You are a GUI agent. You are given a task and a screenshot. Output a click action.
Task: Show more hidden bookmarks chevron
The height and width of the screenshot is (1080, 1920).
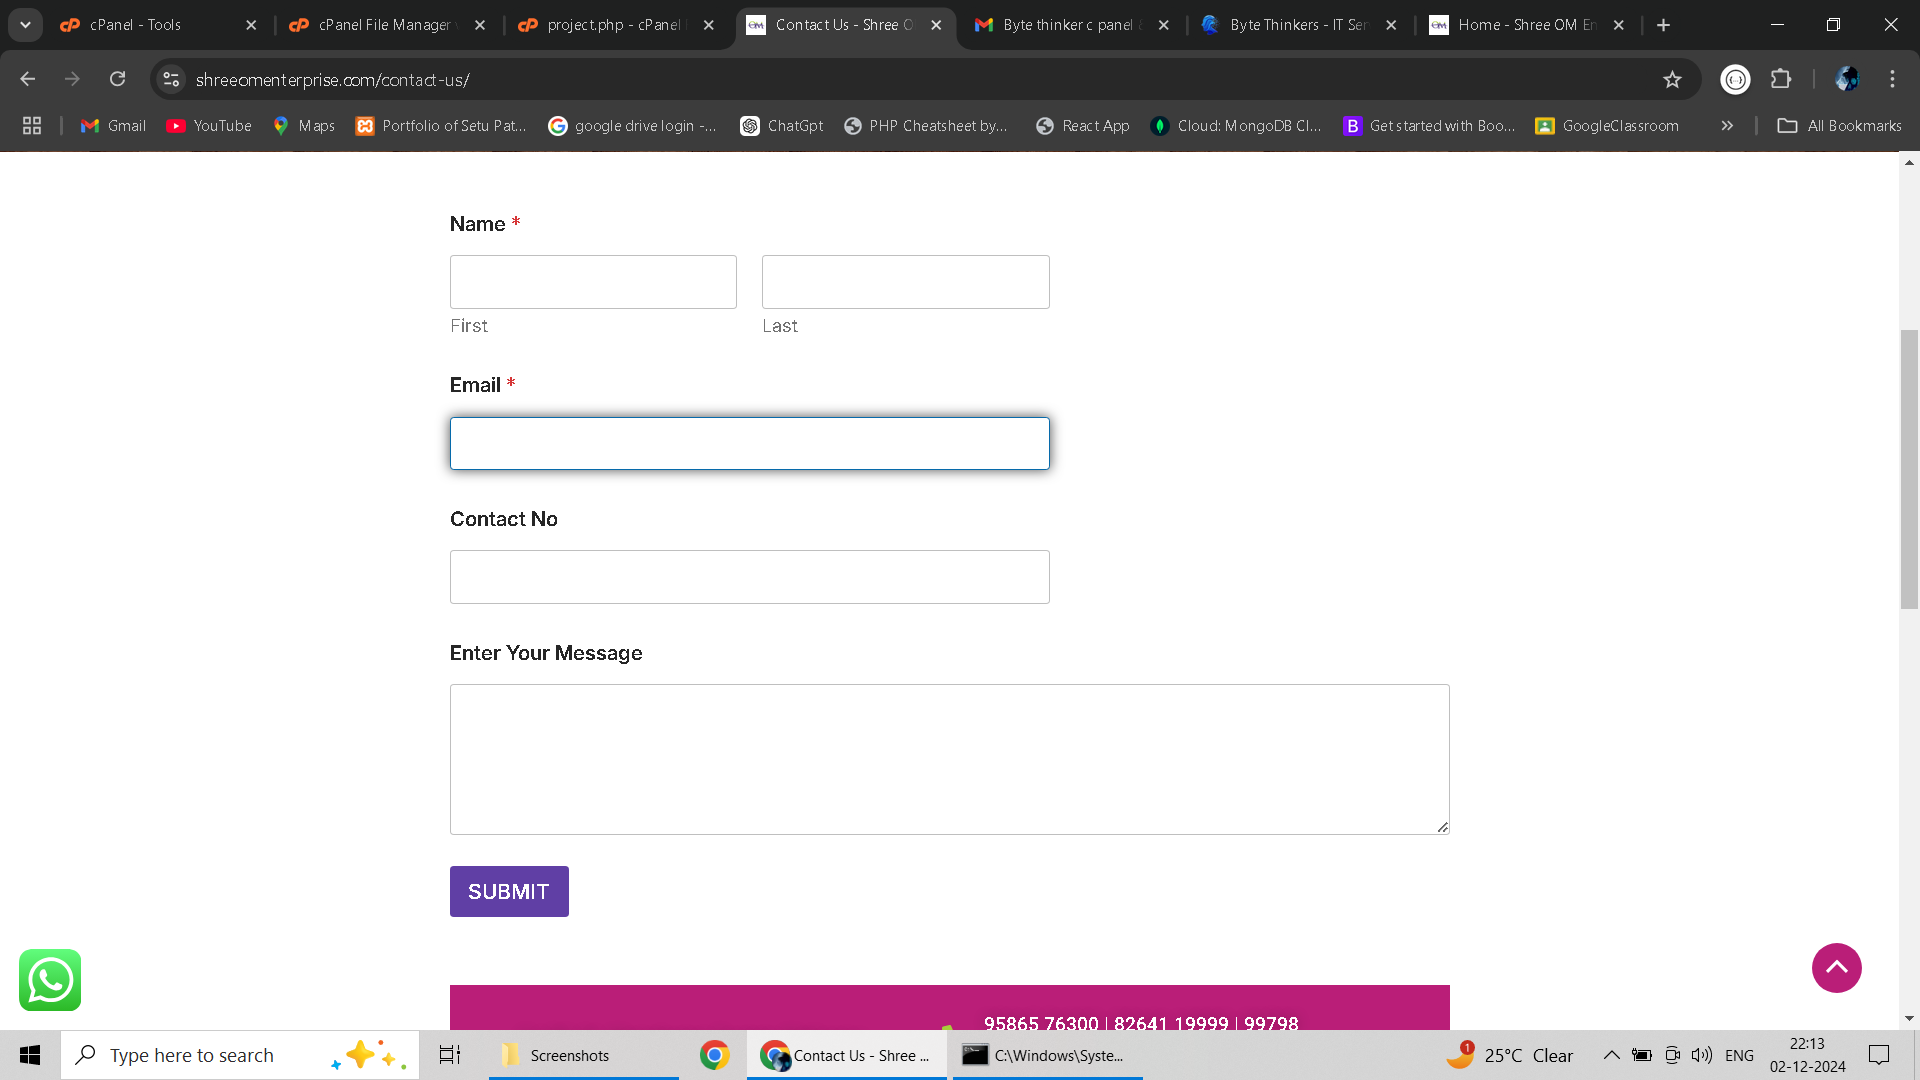pos(1727,126)
